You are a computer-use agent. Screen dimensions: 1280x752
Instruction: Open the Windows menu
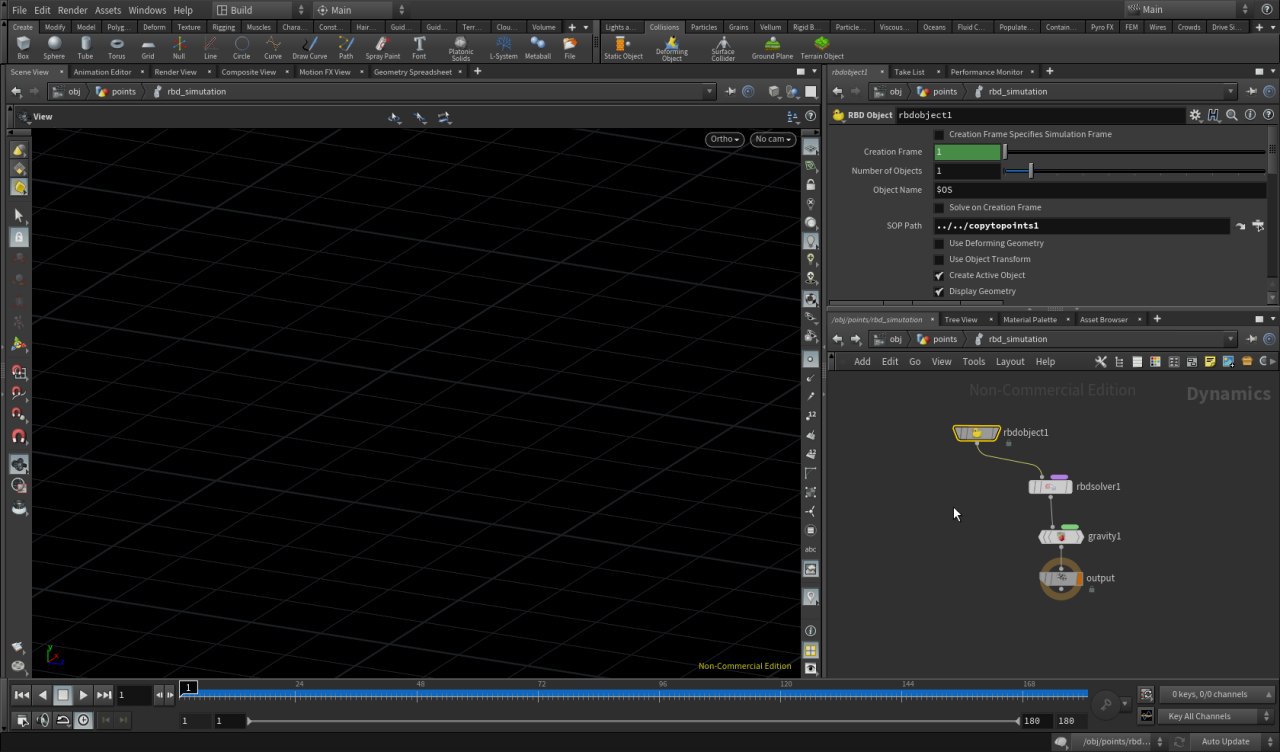147,10
